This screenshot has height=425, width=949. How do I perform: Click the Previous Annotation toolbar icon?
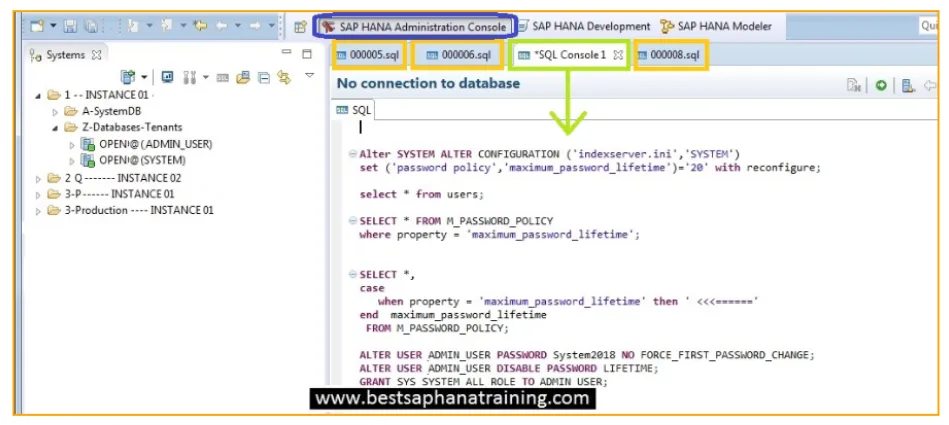click(x=166, y=26)
